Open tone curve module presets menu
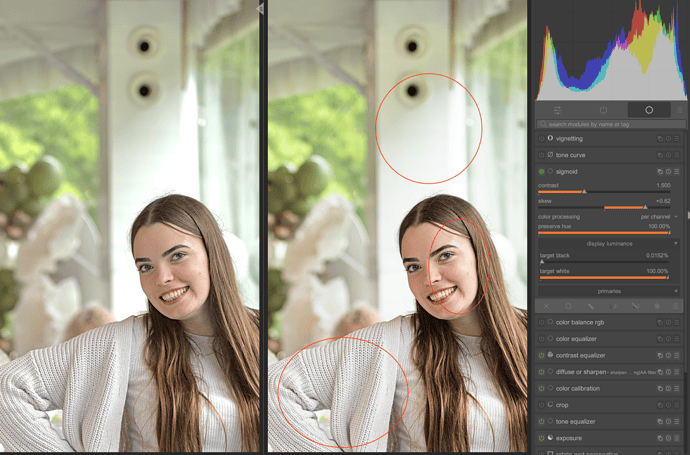This screenshot has height=455, width=690. (678, 155)
